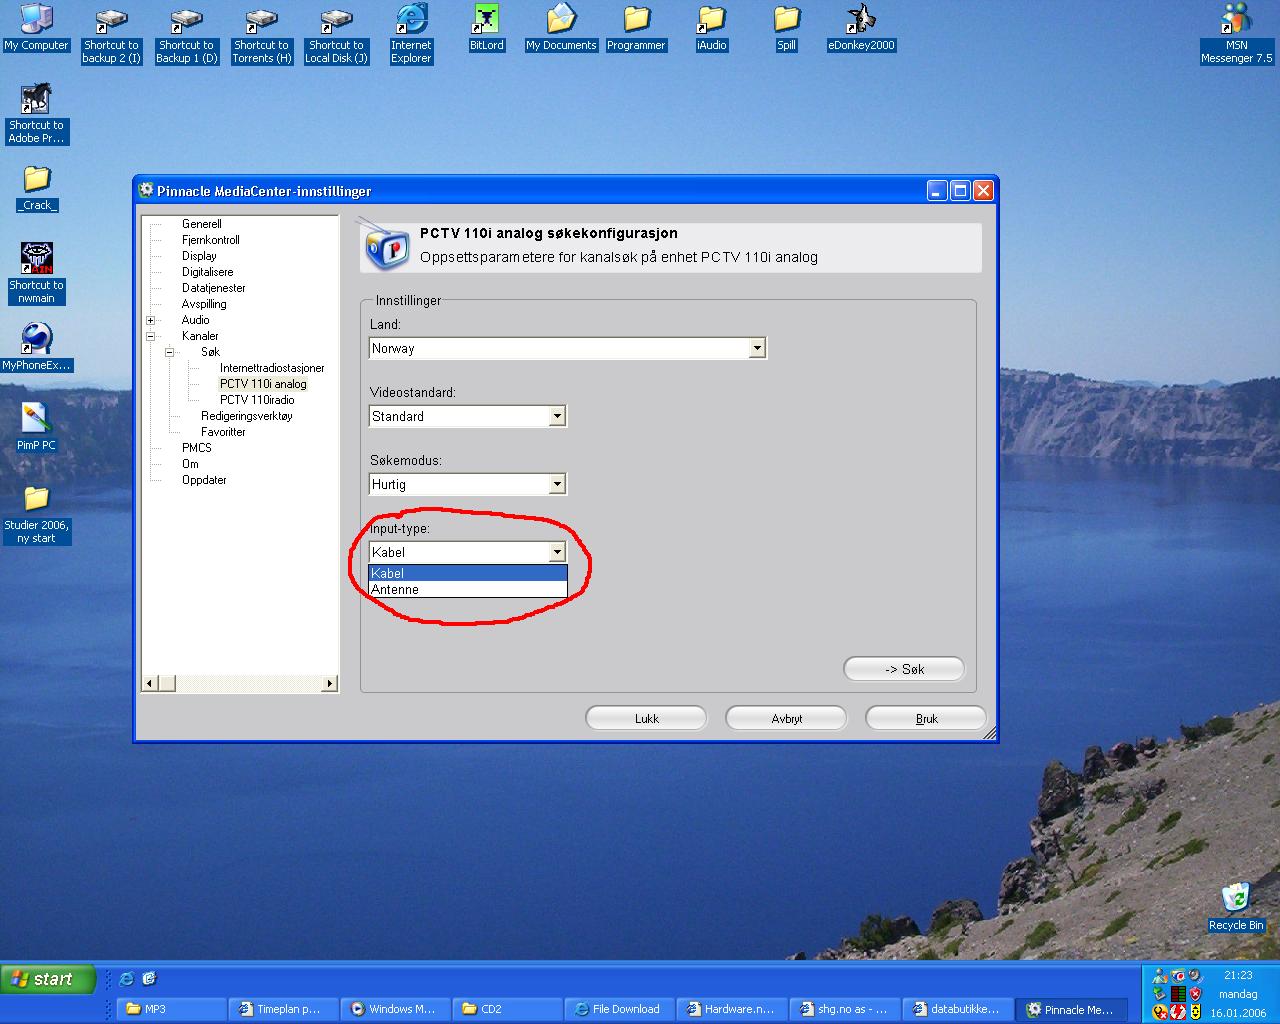Select Generell in settings tree

click(x=202, y=224)
